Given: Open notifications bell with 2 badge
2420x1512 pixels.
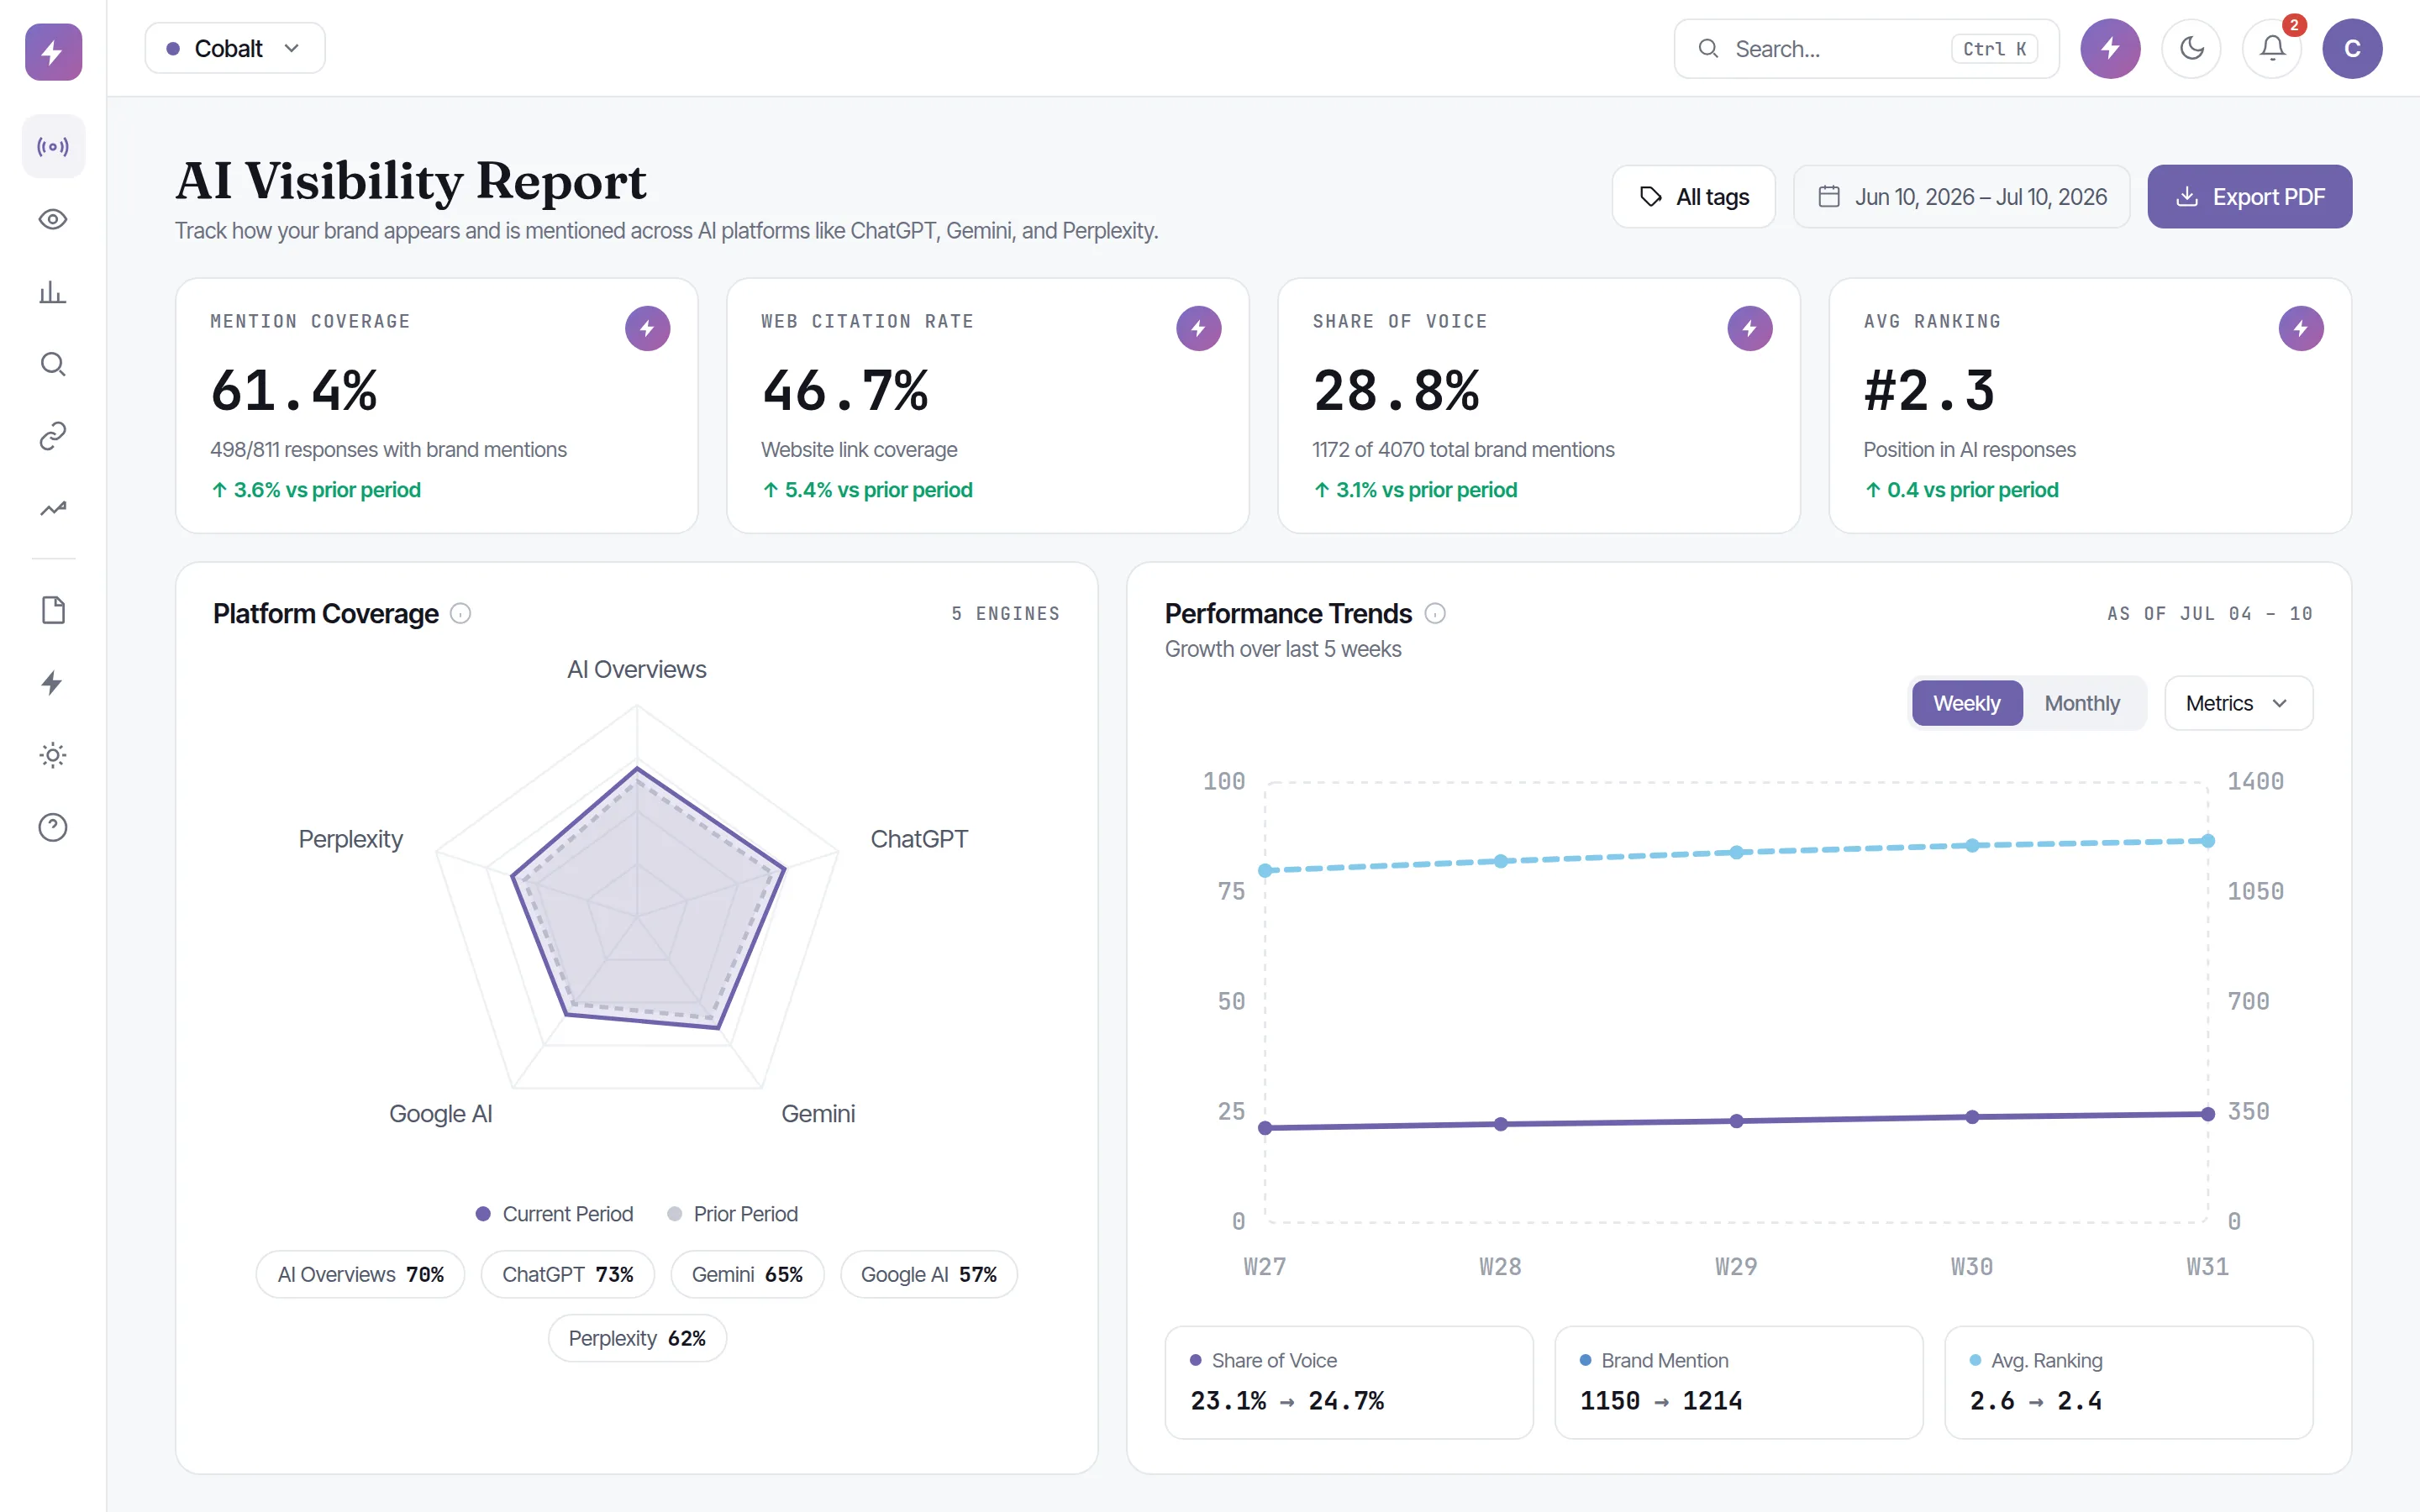Looking at the screenshot, I should [2272, 48].
